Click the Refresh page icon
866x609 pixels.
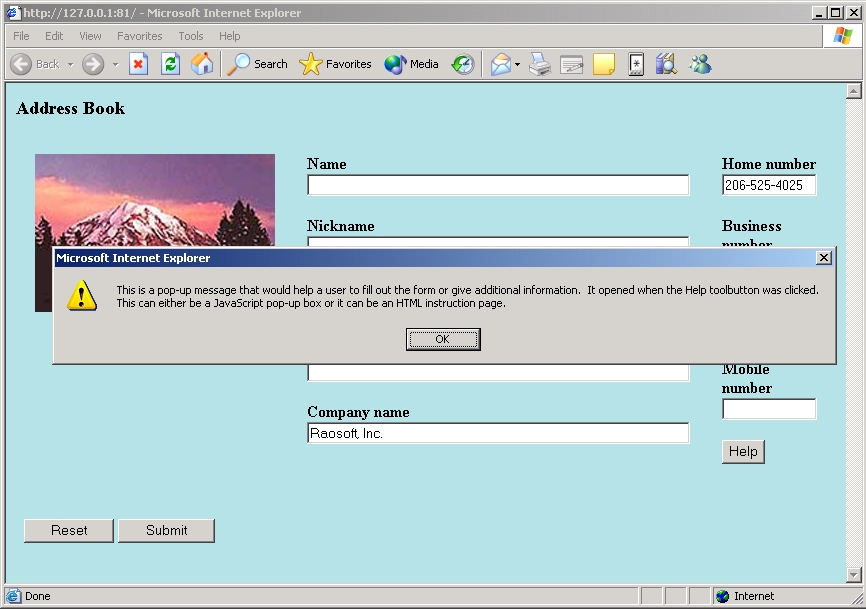tap(171, 64)
